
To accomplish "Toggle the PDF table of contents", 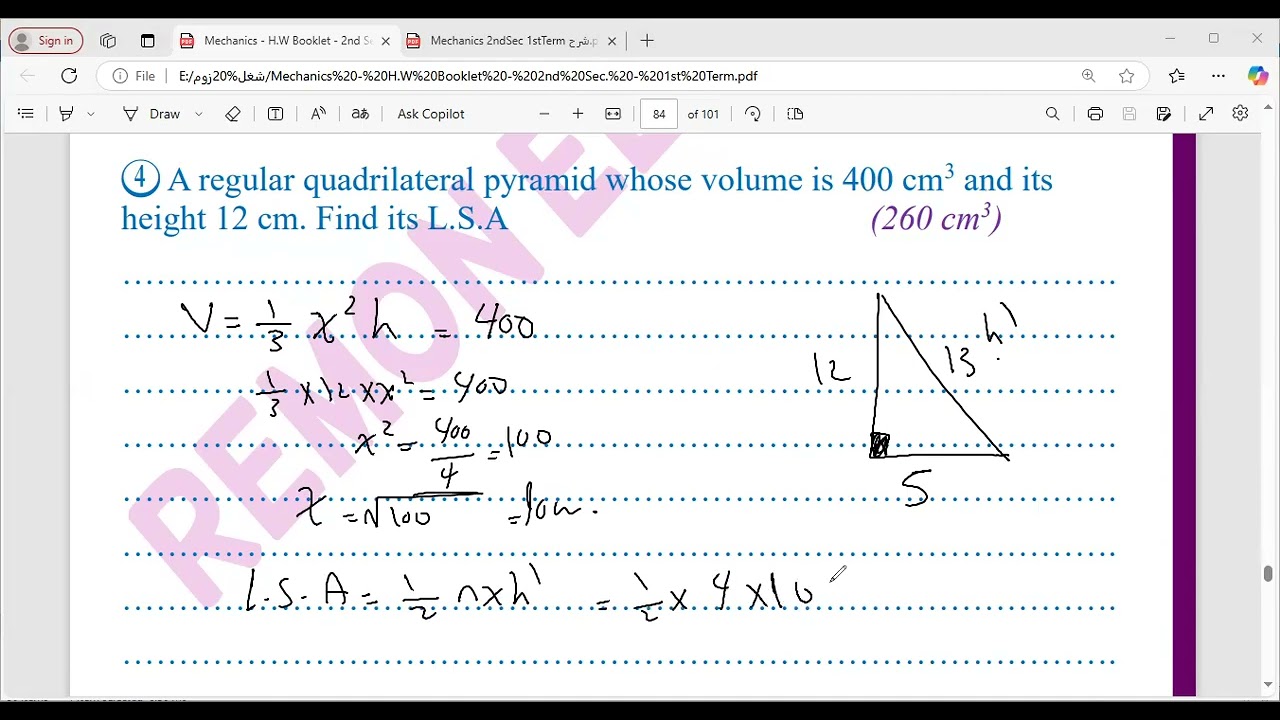I will click(26, 114).
